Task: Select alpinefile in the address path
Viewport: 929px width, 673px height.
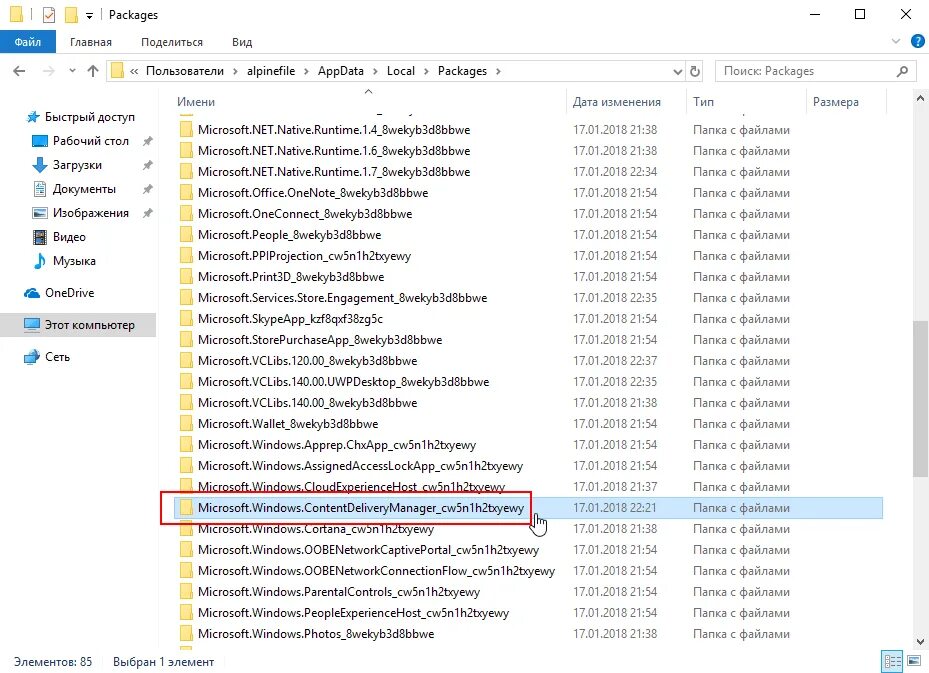Action: [x=271, y=71]
